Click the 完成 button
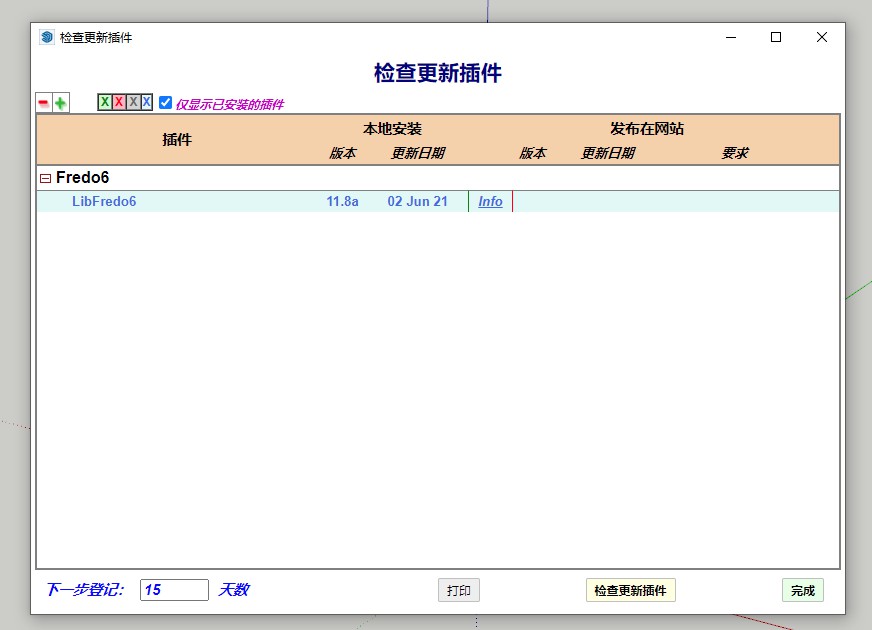 click(802, 590)
